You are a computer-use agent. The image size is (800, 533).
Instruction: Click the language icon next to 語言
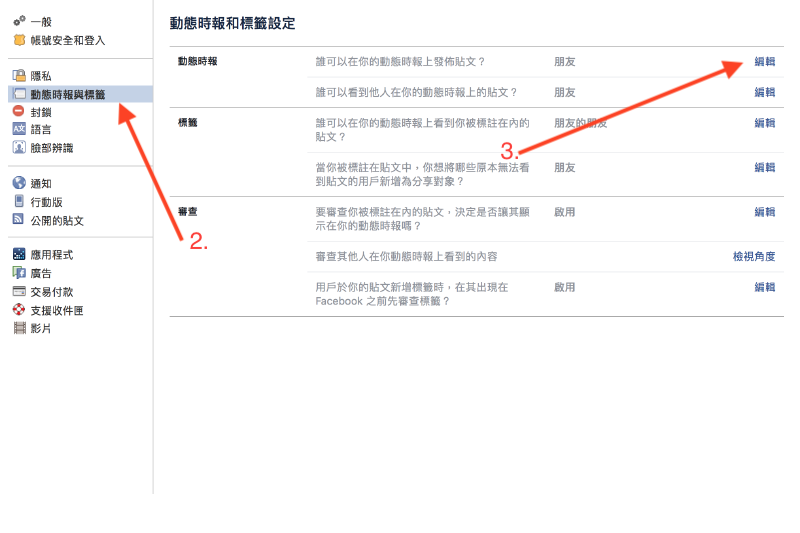tap(19, 129)
